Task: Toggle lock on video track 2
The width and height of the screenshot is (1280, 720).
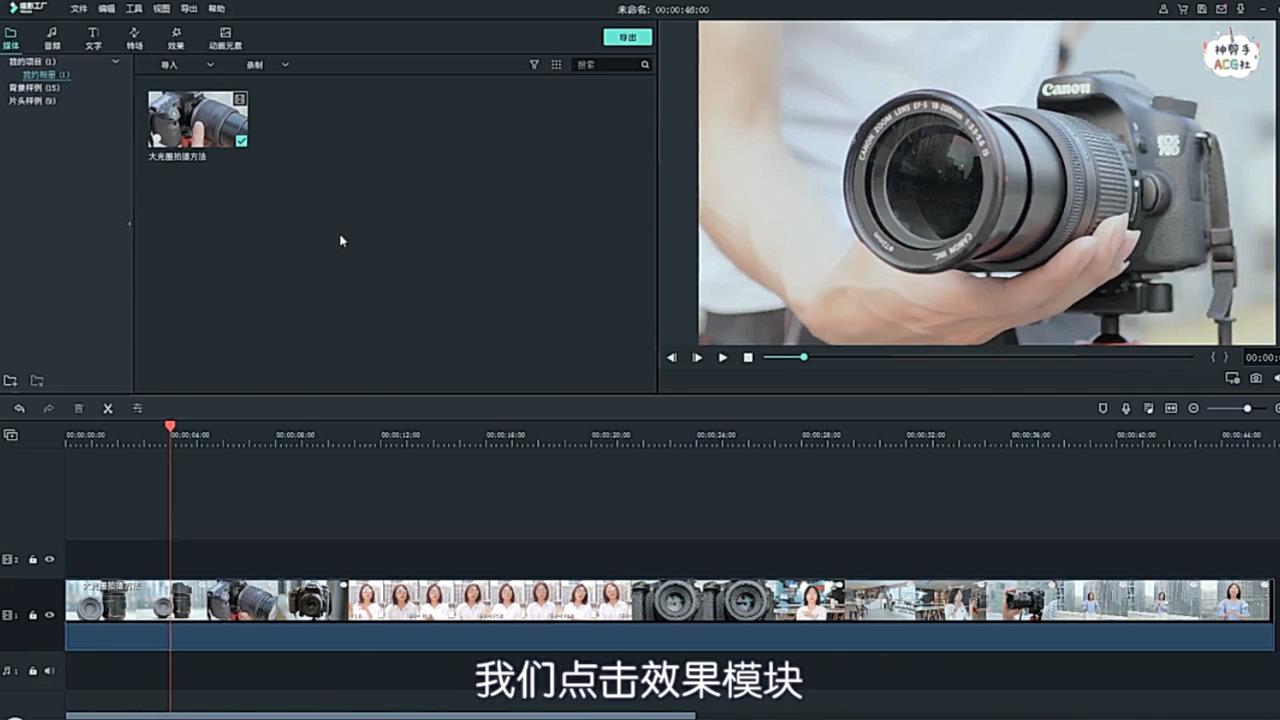Action: [33, 560]
